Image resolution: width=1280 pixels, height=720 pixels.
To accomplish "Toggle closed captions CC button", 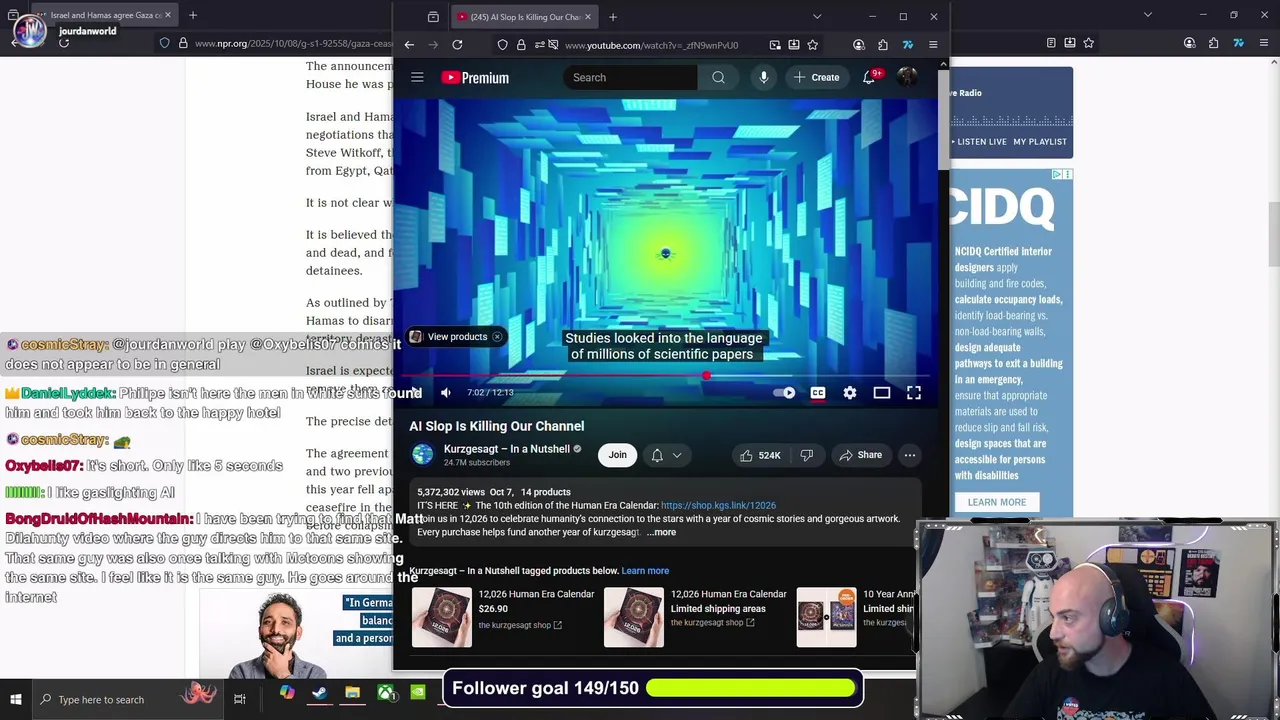I will pyautogui.click(x=818, y=393).
